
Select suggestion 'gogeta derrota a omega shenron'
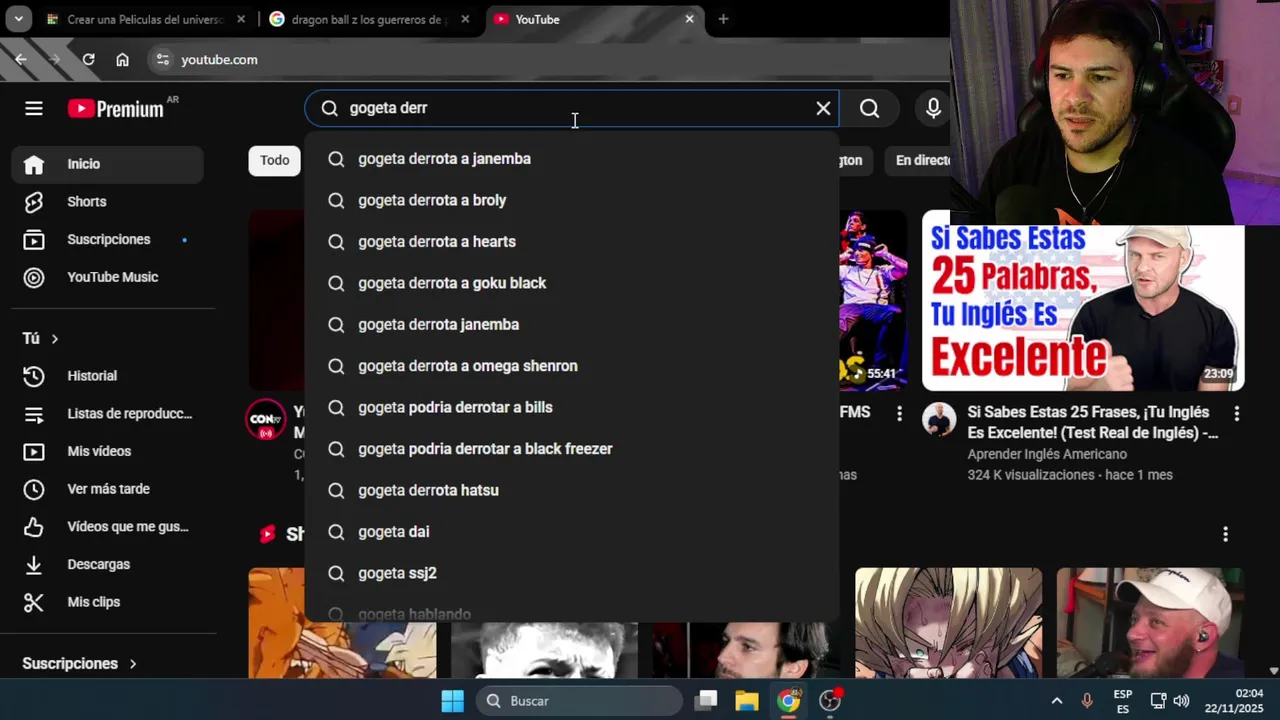[572, 366]
